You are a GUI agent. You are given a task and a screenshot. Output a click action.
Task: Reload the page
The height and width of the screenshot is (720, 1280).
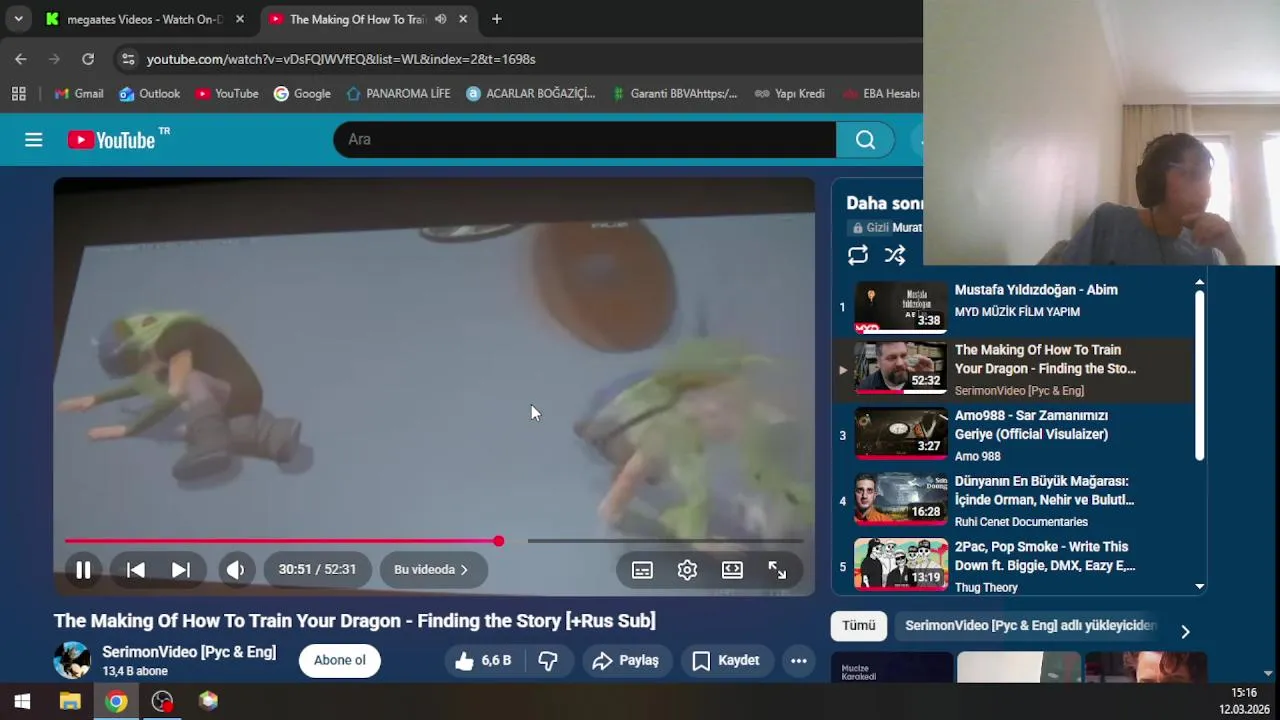point(88,59)
